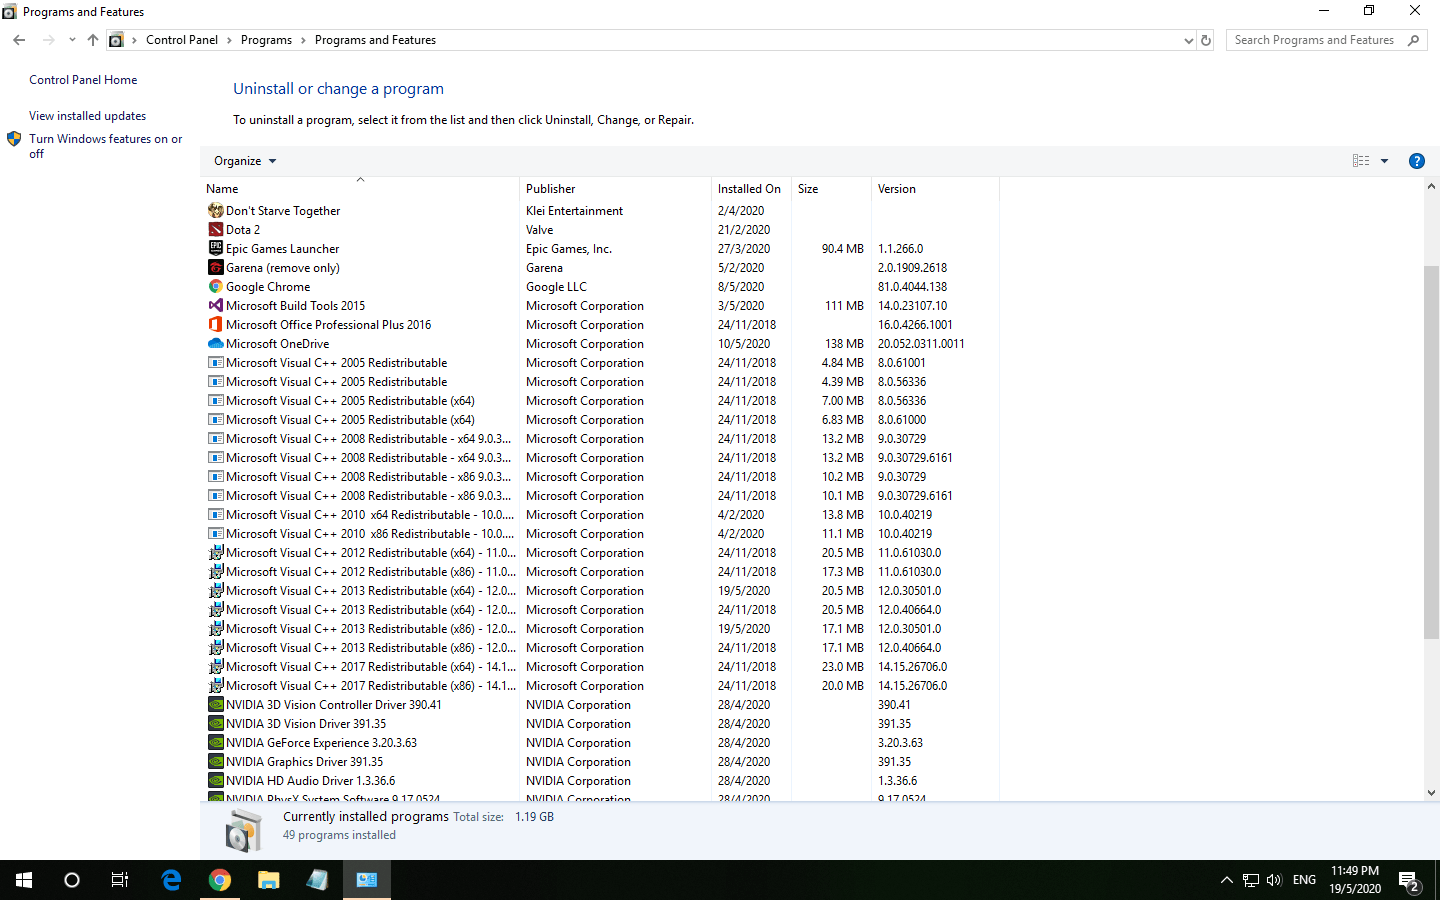The height and width of the screenshot is (900, 1440).
Task: Open the volume icon in system tray
Action: click(1274, 880)
